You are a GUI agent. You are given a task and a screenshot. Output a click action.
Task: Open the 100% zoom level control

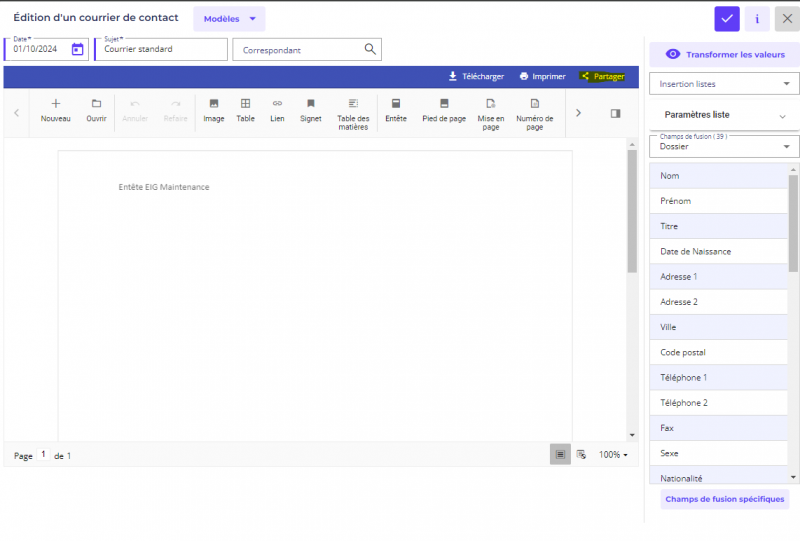tap(613, 455)
